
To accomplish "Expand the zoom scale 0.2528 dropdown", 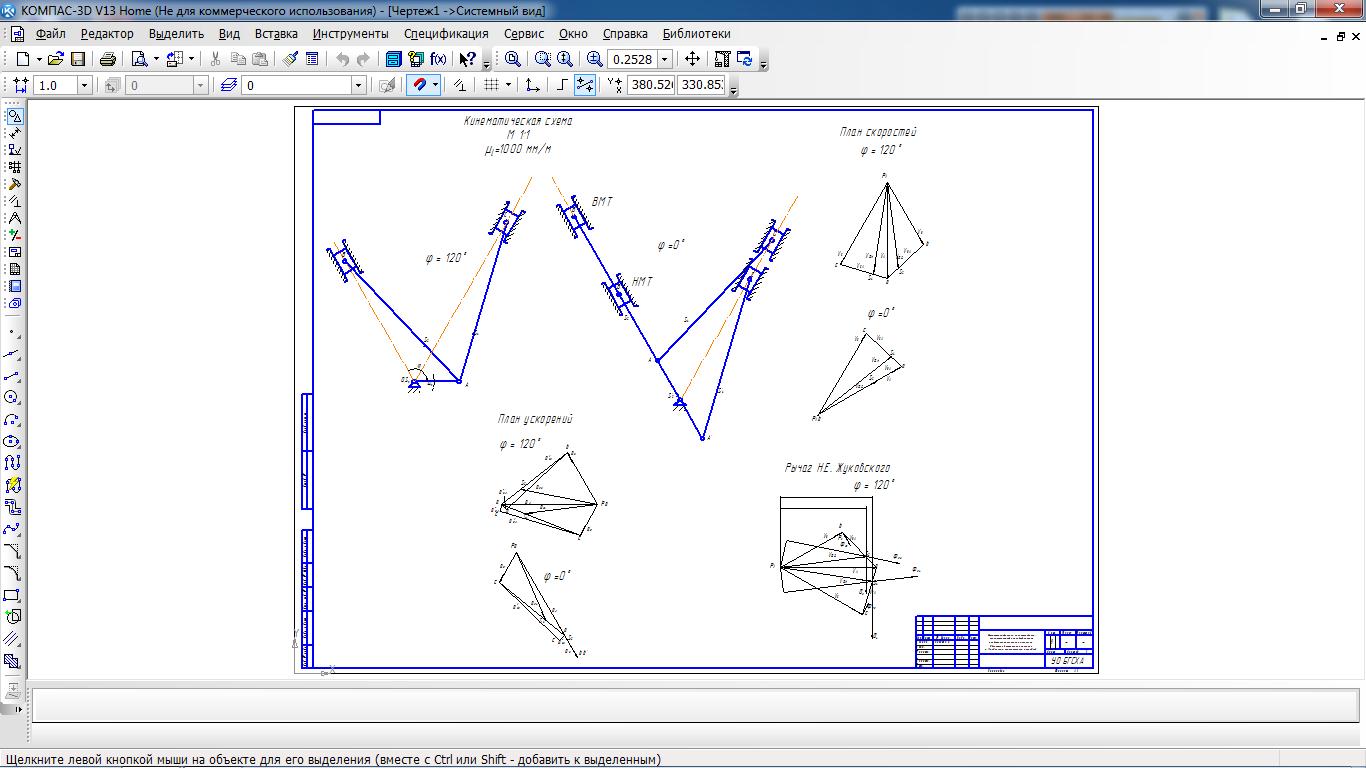I will point(664,59).
